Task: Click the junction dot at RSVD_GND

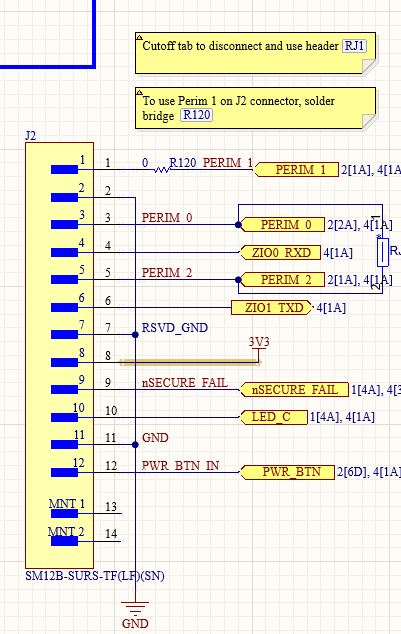Action: tap(135, 335)
